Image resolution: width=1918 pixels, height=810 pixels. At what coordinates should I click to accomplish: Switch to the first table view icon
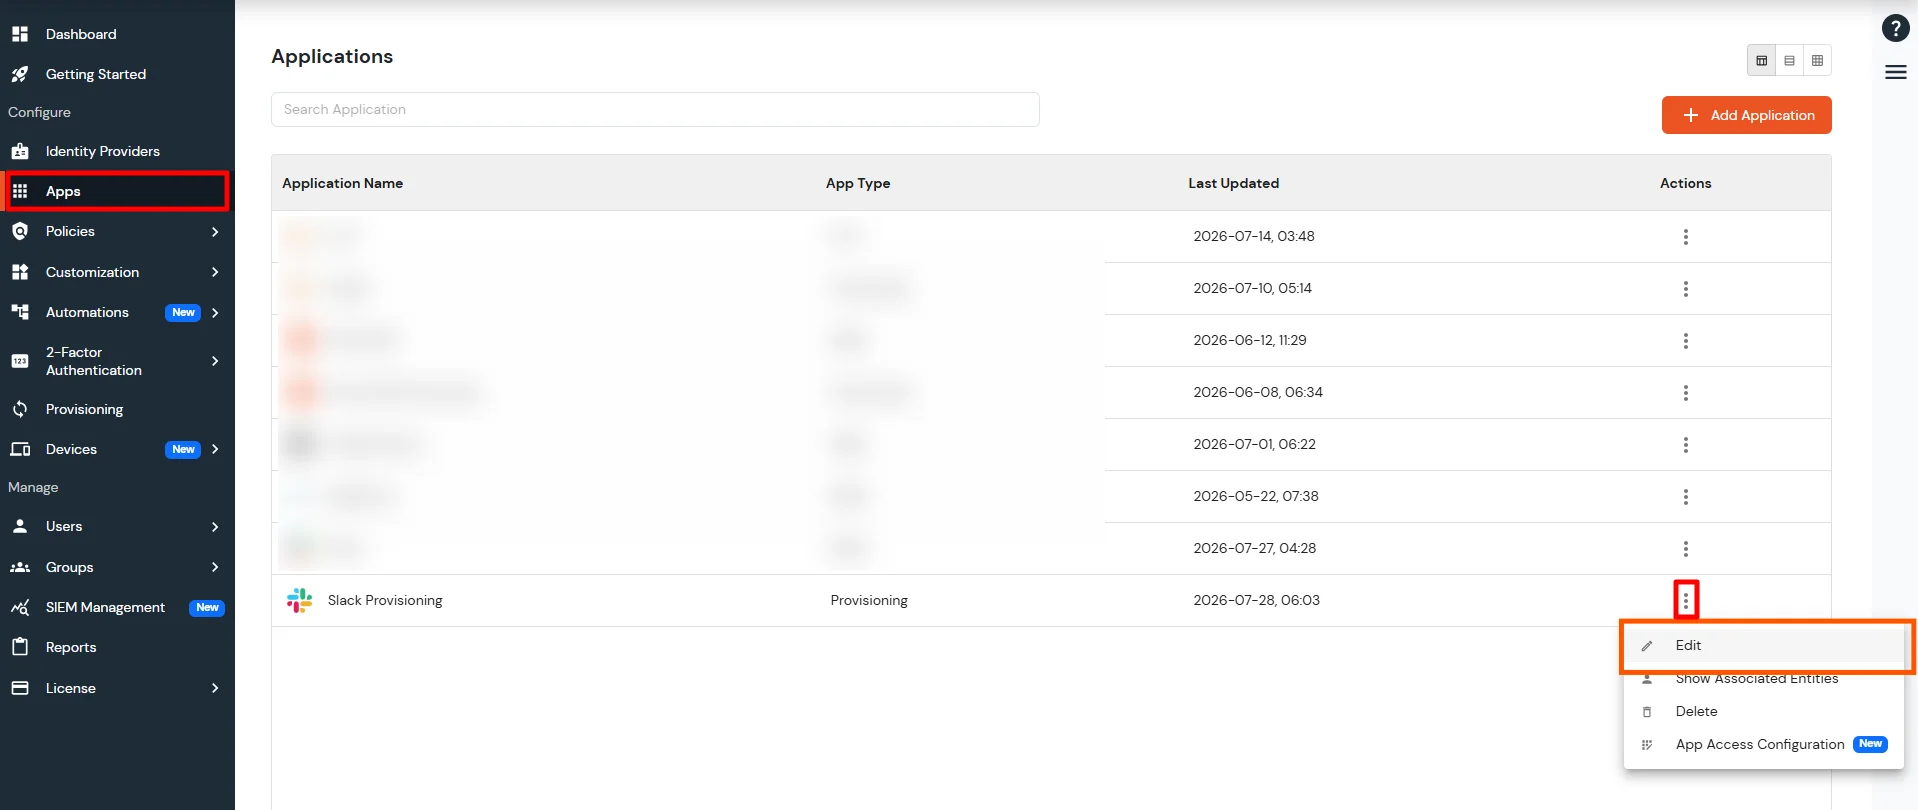(x=1761, y=60)
